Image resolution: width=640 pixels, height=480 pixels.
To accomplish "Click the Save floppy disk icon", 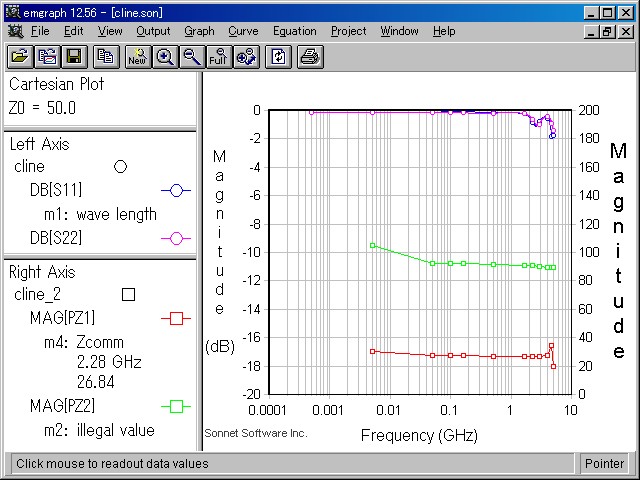I will pos(74,57).
